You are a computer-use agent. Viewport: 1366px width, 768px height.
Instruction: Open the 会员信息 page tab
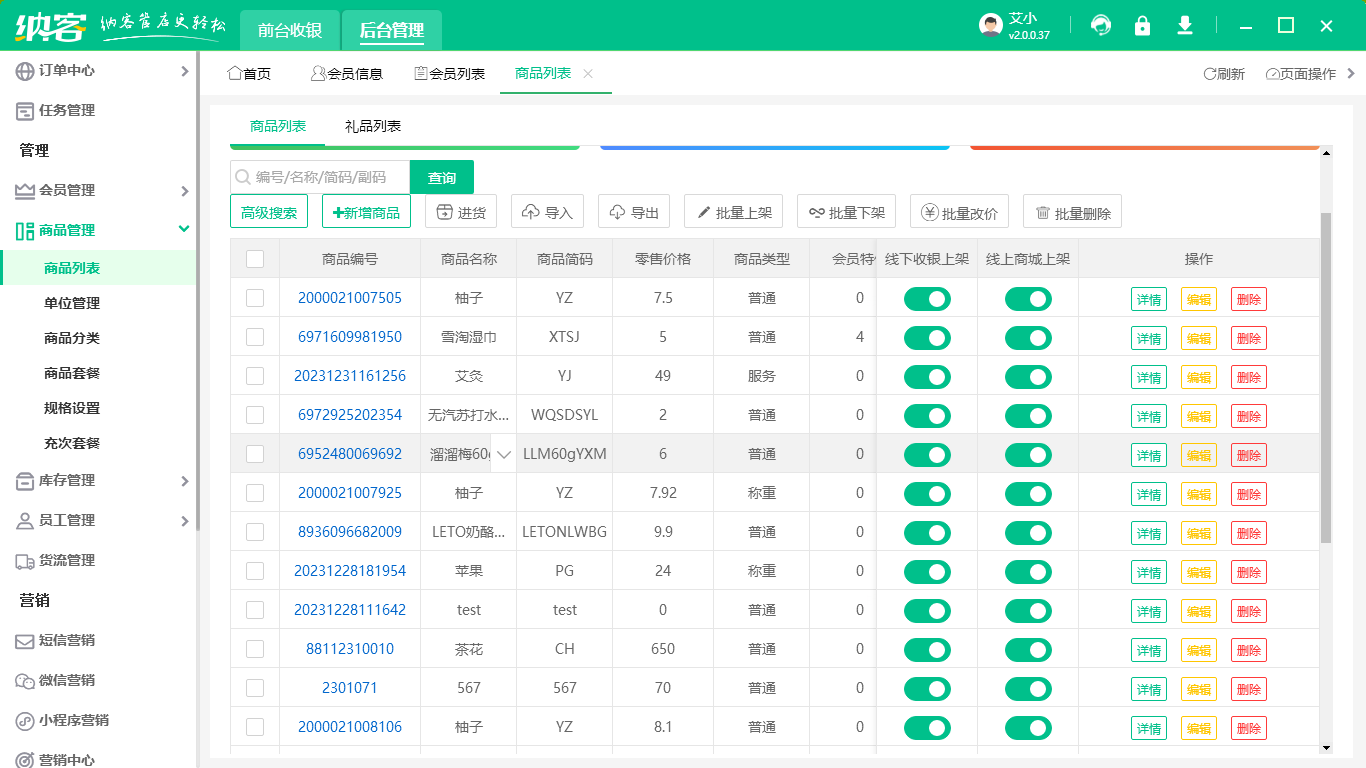pos(347,74)
